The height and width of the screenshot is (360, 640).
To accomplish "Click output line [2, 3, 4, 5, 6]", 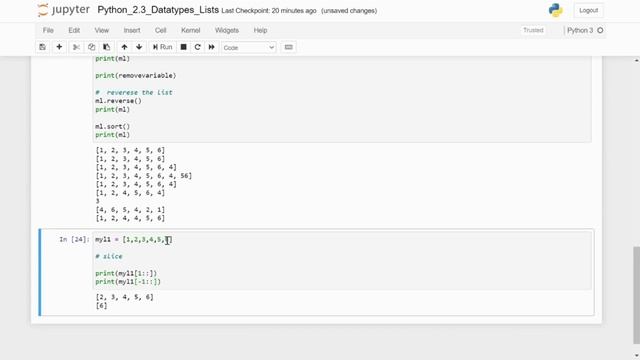I will (124, 297).
